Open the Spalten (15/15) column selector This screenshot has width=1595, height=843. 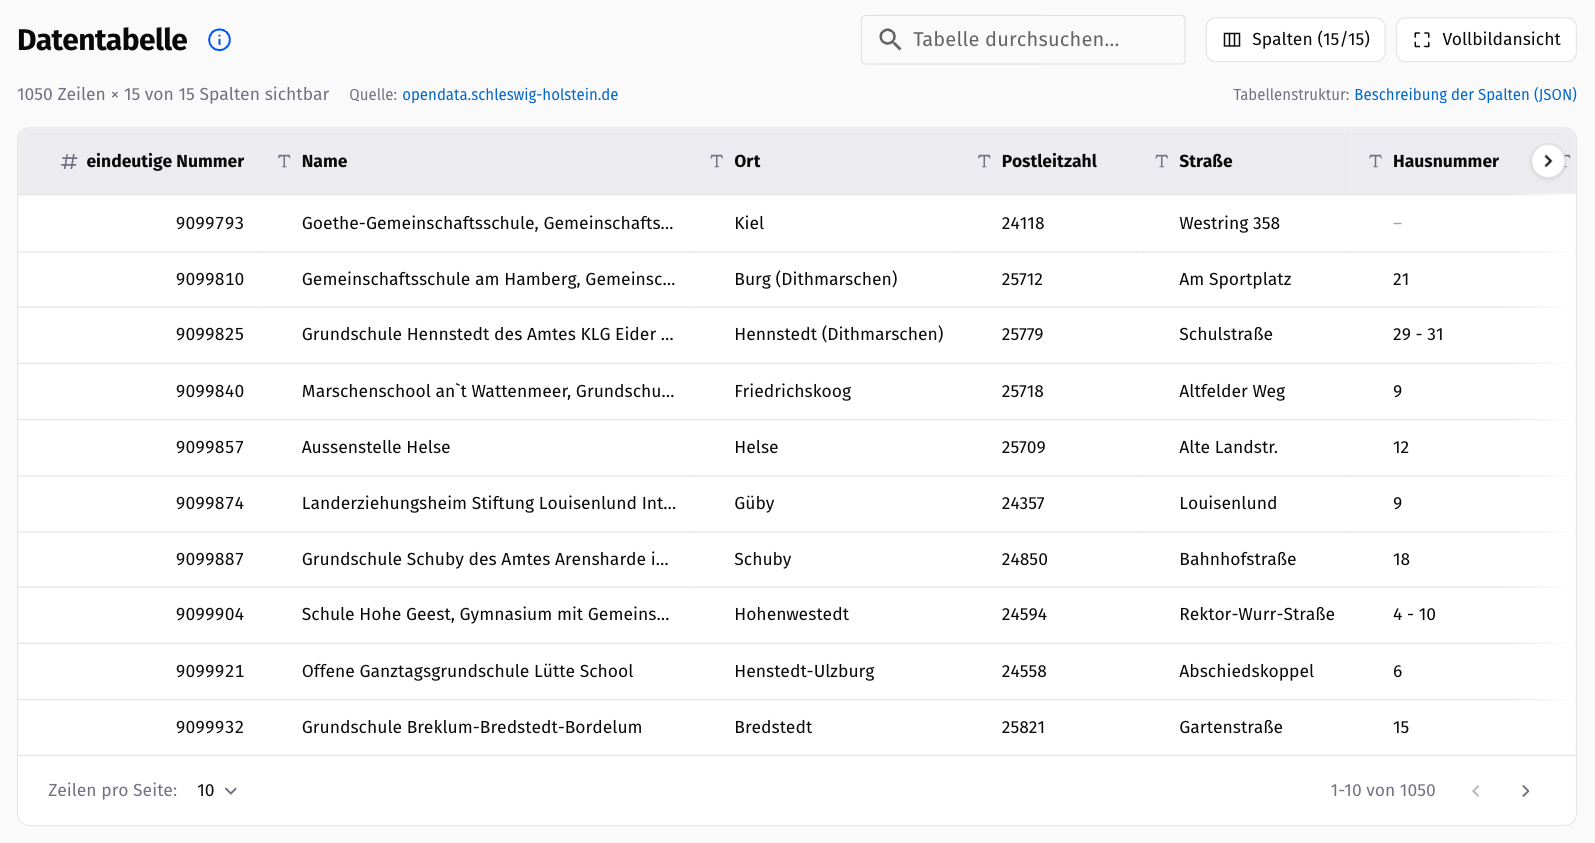pyautogui.click(x=1295, y=40)
